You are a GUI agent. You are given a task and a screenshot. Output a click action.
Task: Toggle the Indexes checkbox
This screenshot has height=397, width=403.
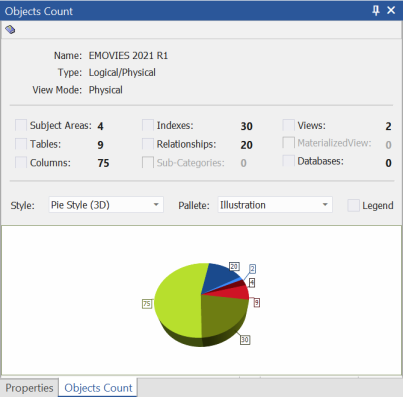click(148, 125)
